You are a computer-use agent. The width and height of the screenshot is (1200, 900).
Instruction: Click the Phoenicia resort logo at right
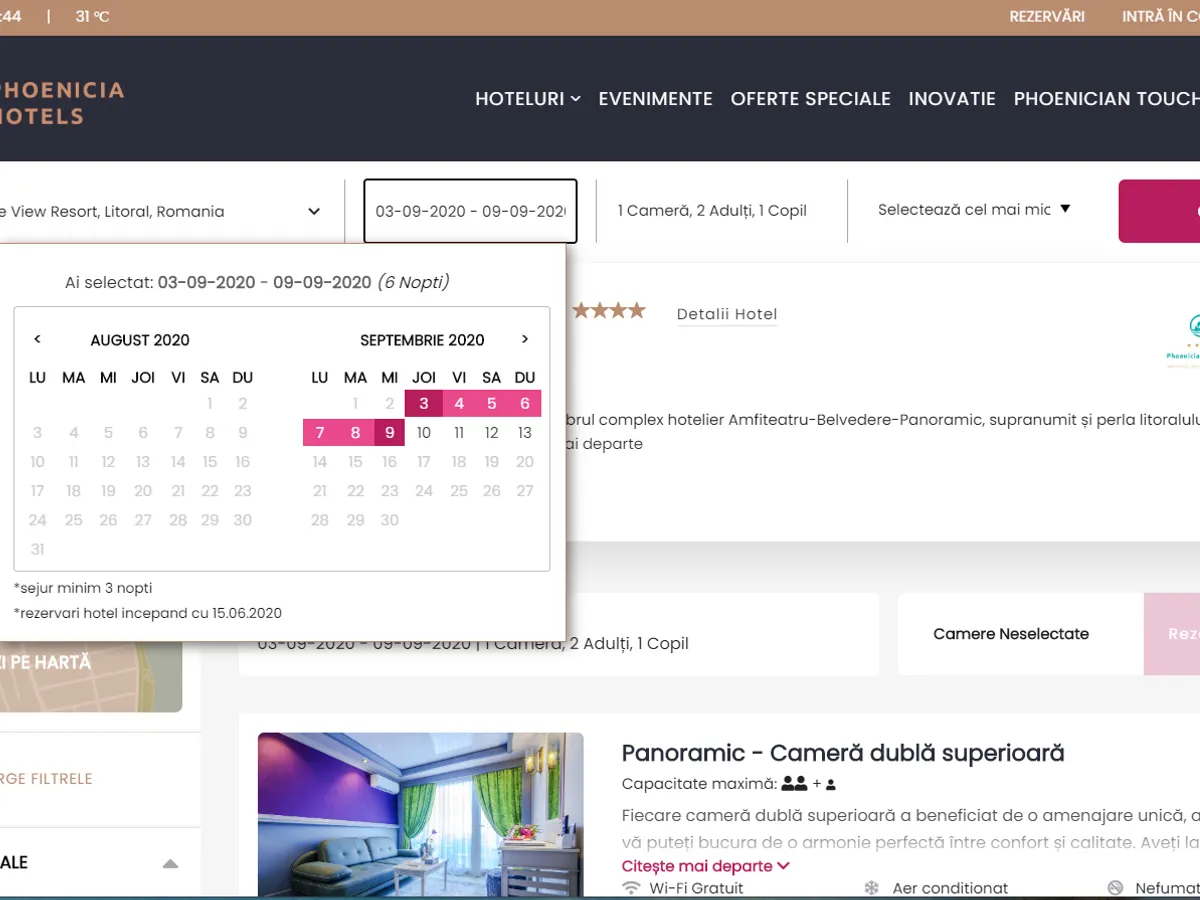point(1183,342)
